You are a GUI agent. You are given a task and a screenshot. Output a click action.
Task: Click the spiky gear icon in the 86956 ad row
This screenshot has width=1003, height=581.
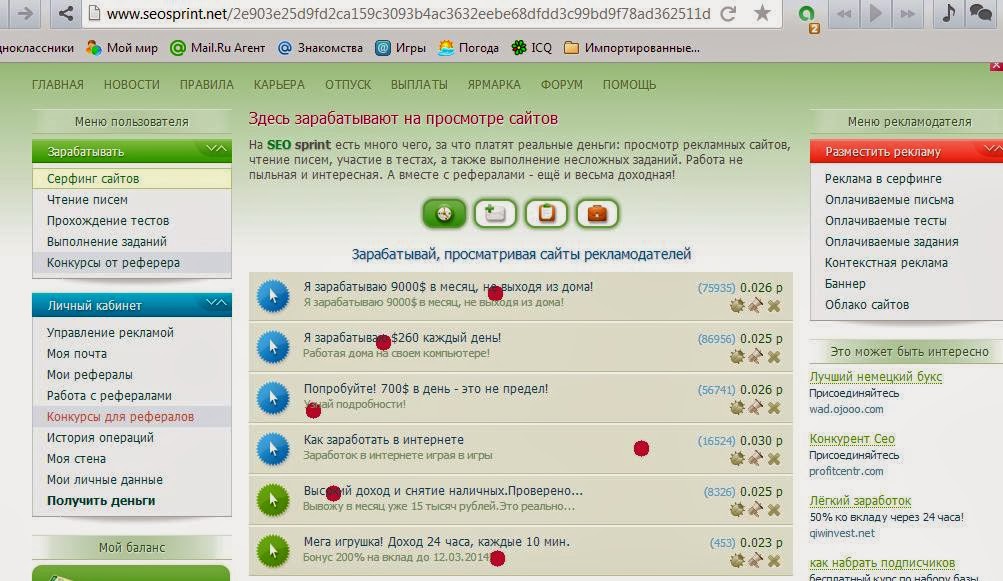[x=737, y=356]
